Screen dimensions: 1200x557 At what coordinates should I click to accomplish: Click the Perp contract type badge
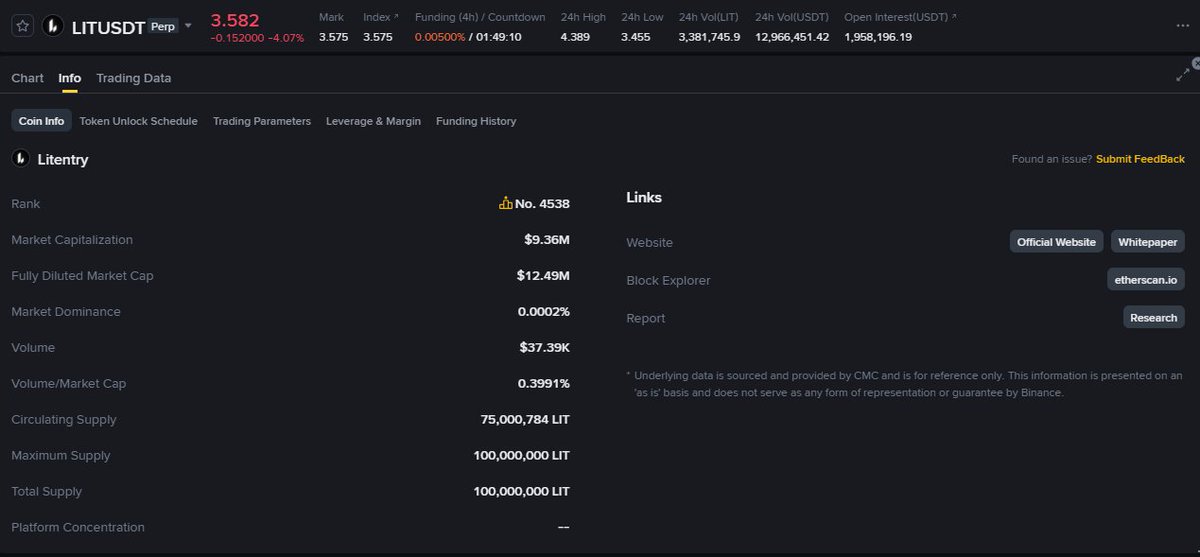click(x=162, y=27)
